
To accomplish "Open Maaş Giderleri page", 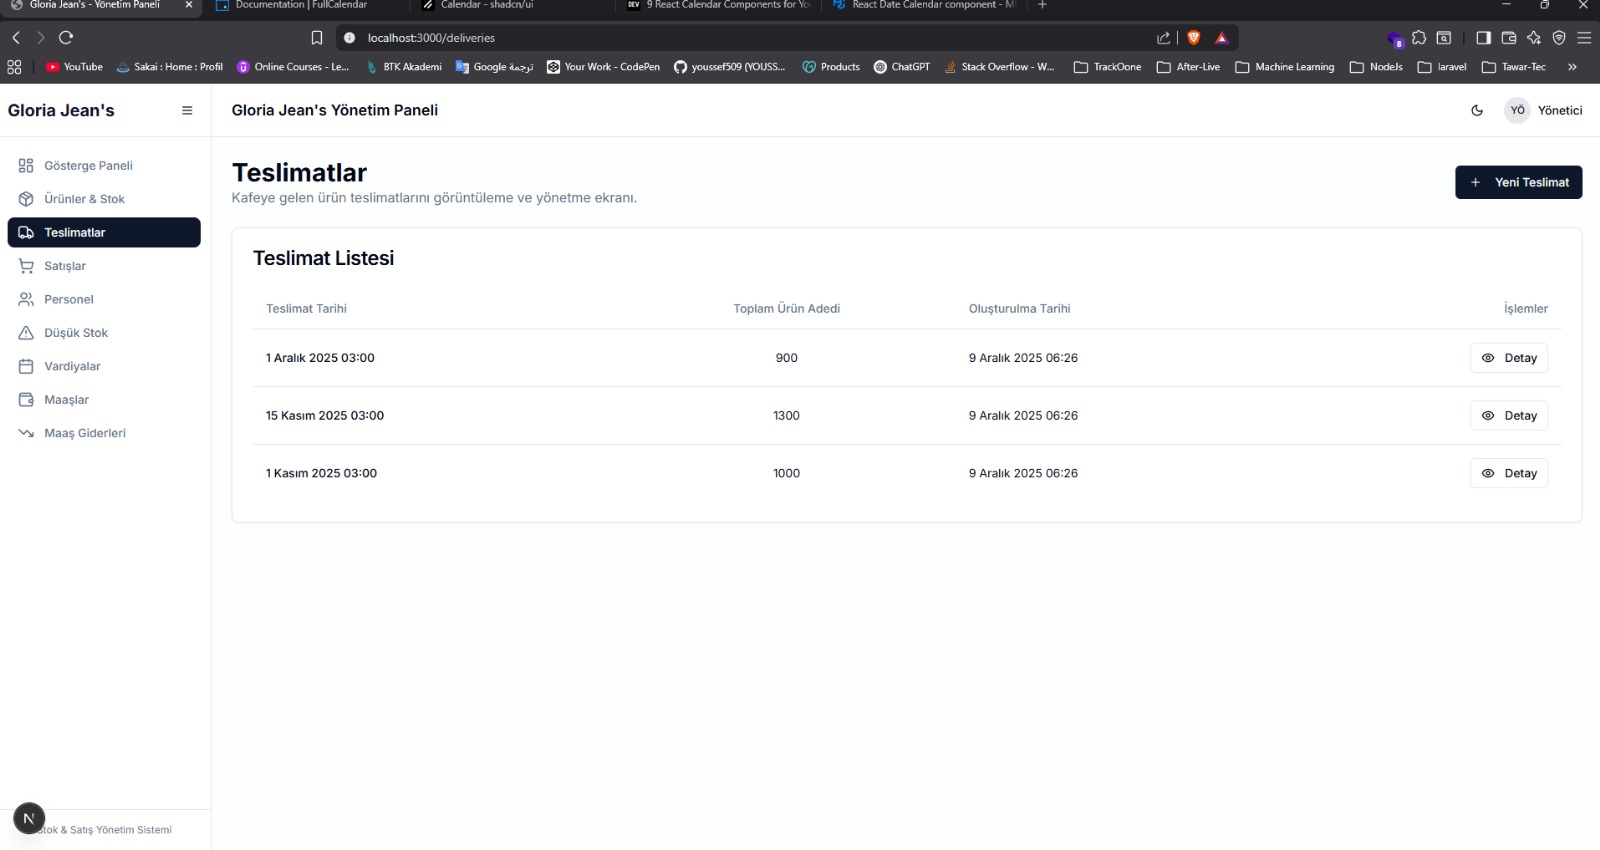I will coord(104,433).
